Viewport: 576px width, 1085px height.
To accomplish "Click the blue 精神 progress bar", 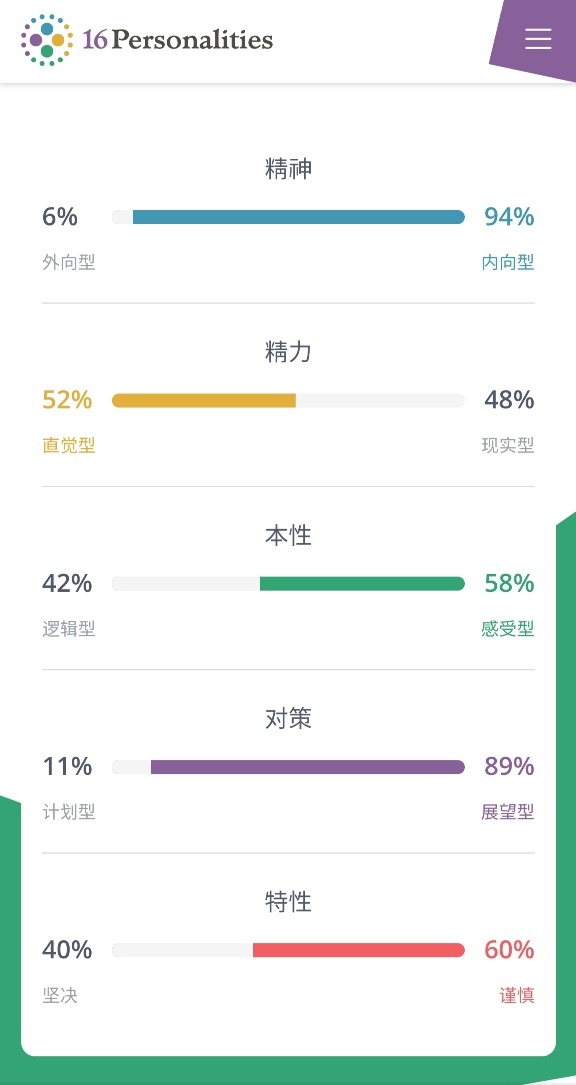I will 288,217.
